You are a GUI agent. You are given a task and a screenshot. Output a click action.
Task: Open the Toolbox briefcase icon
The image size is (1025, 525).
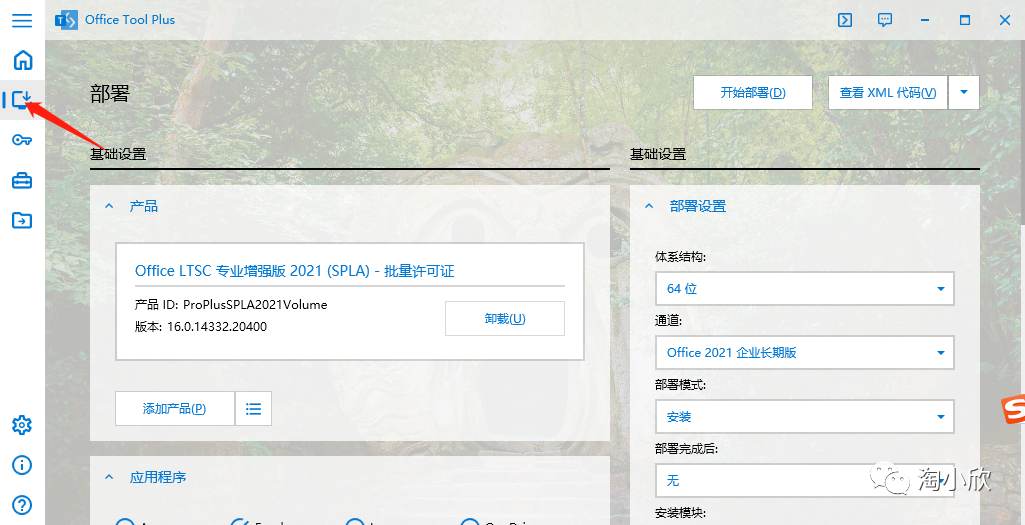(22, 180)
